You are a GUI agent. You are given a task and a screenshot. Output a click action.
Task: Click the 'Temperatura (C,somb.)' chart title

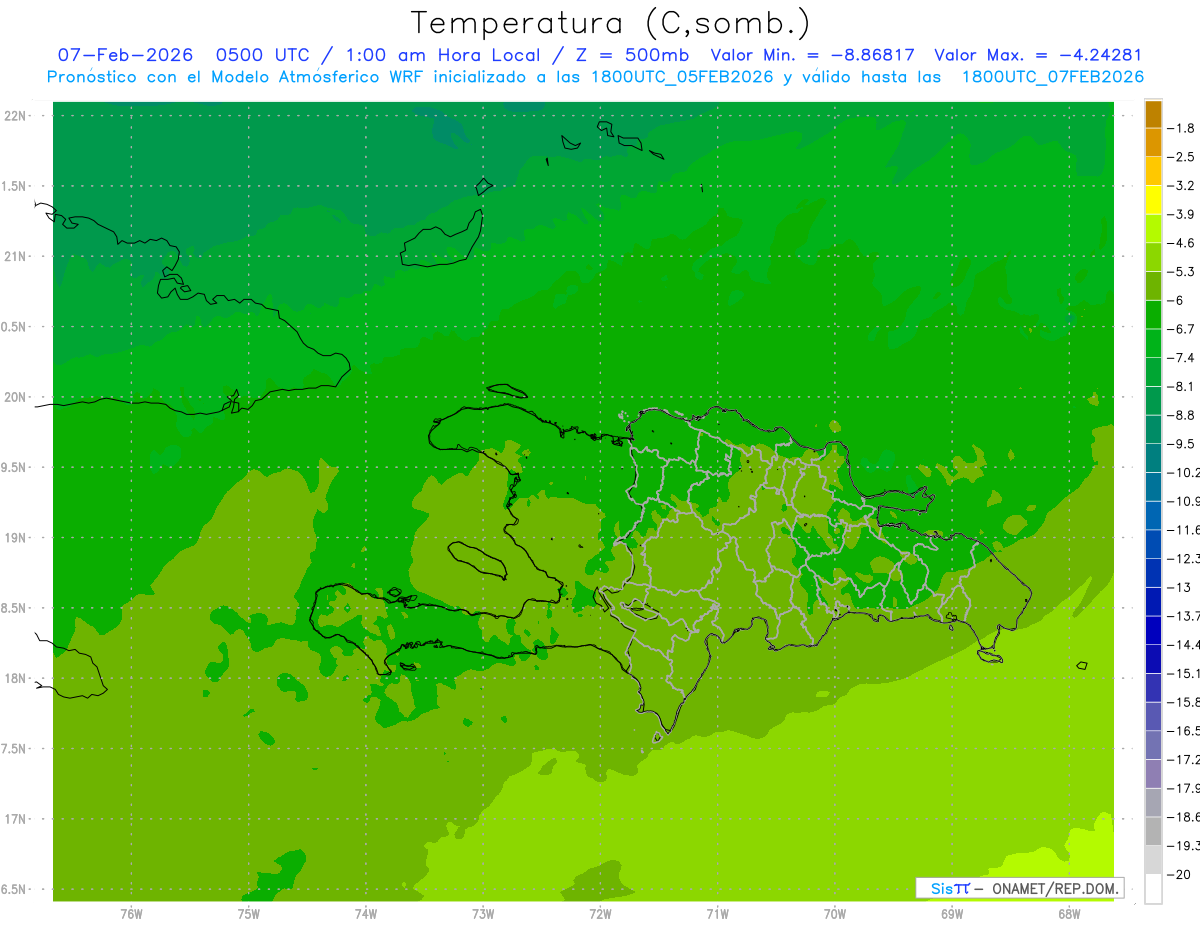pyautogui.click(x=610, y=23)
